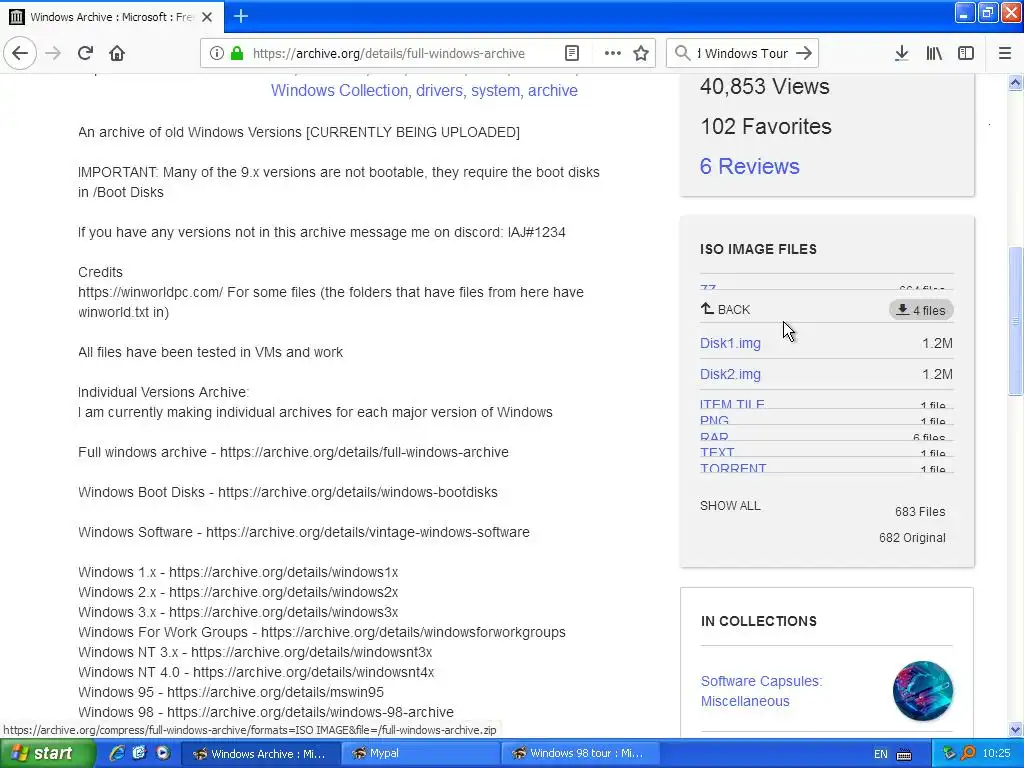Download all 4 files button
1024x768 pixels.
click(x=921, y=310)
